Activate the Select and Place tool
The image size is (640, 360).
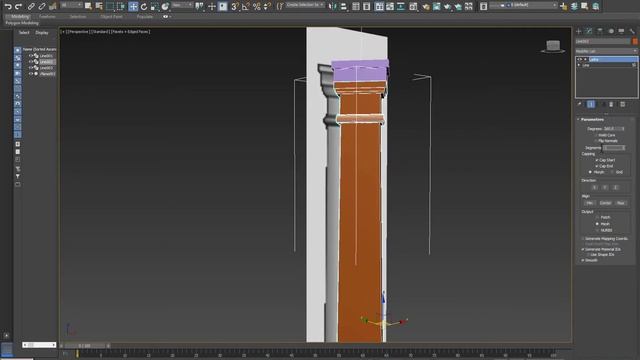click(165, 6)
